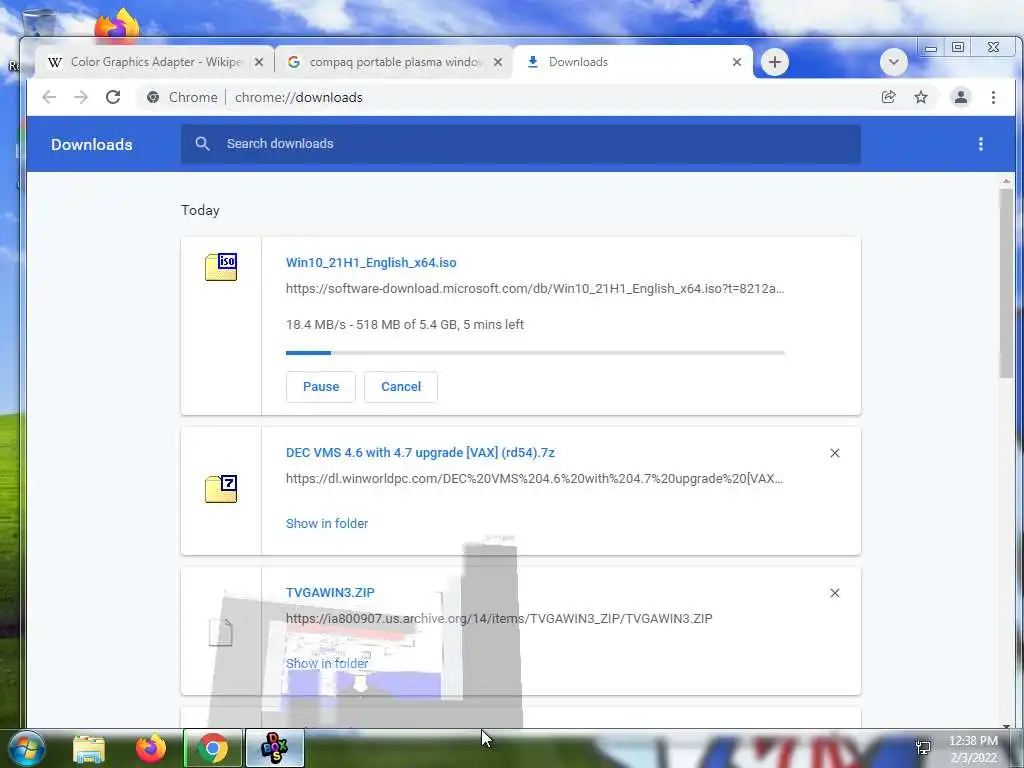Launch Firefox from the taskbar
This screenshot has width=1024, height=768.
(151, 748)
